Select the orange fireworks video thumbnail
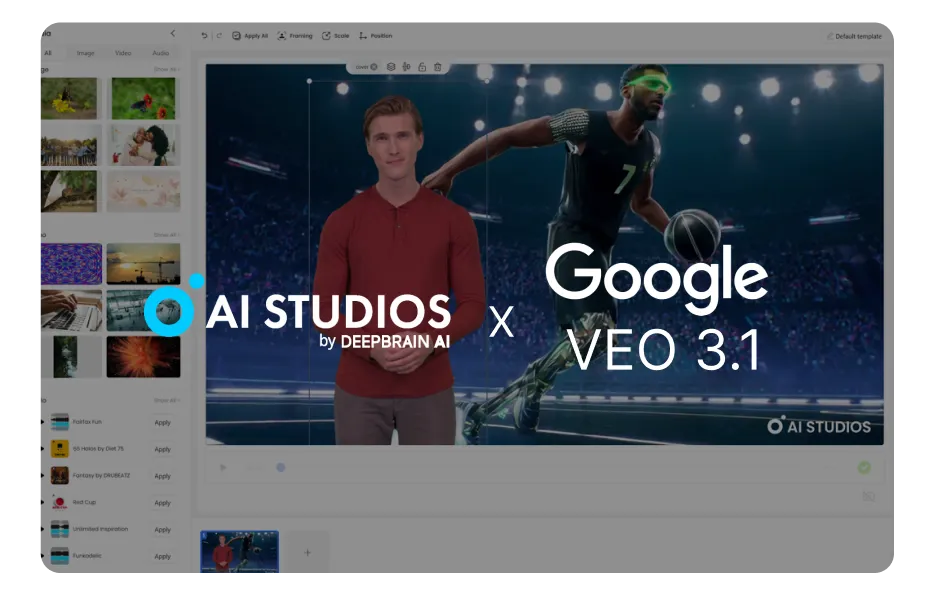Image resolution: width=930 pixels, height=600 pixels. [143, 357]
